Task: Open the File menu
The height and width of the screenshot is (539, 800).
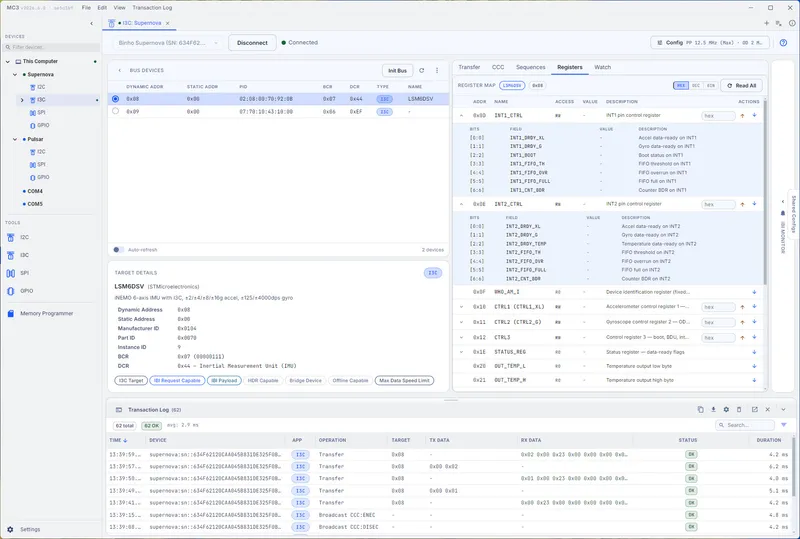Action: point(86,8)
